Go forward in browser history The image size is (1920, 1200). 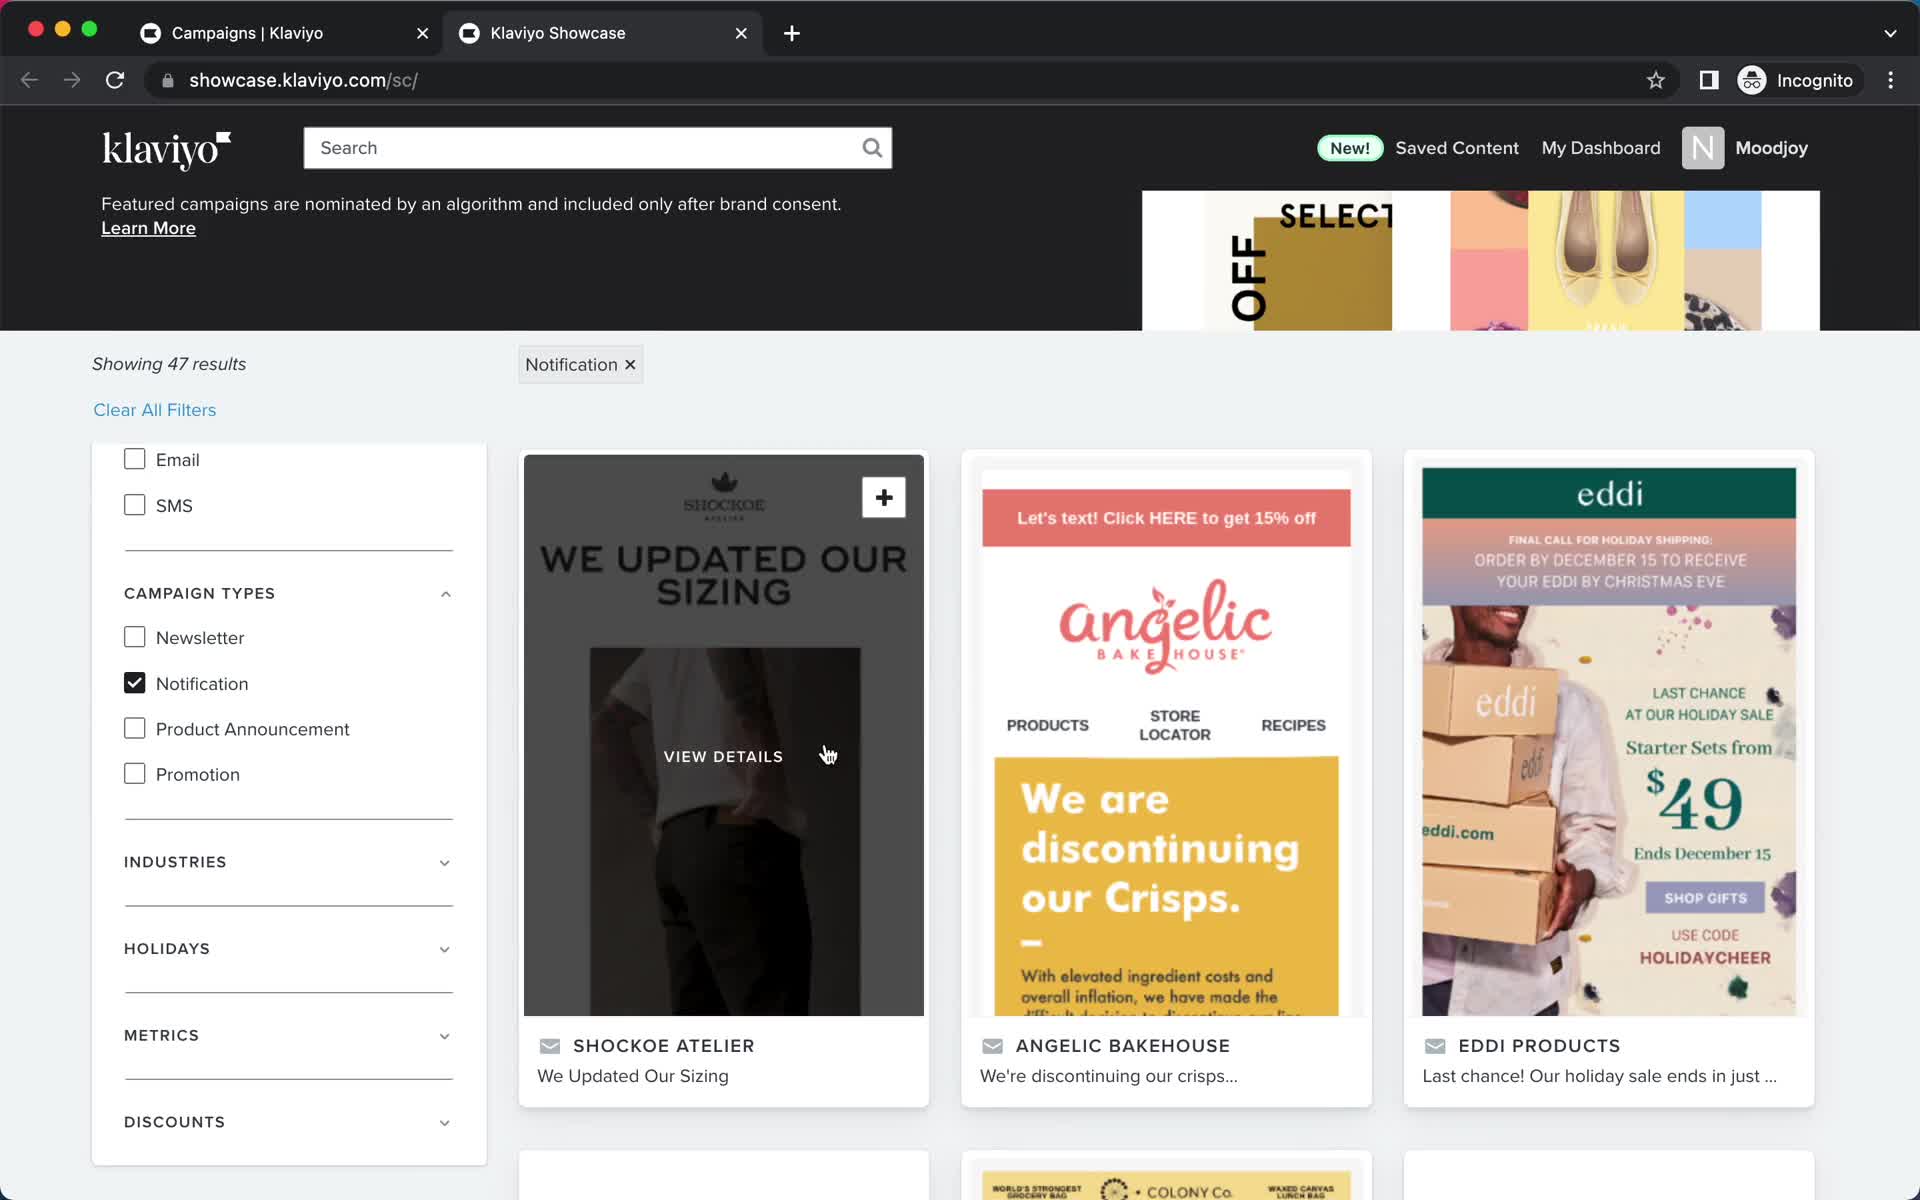(72, 80)
